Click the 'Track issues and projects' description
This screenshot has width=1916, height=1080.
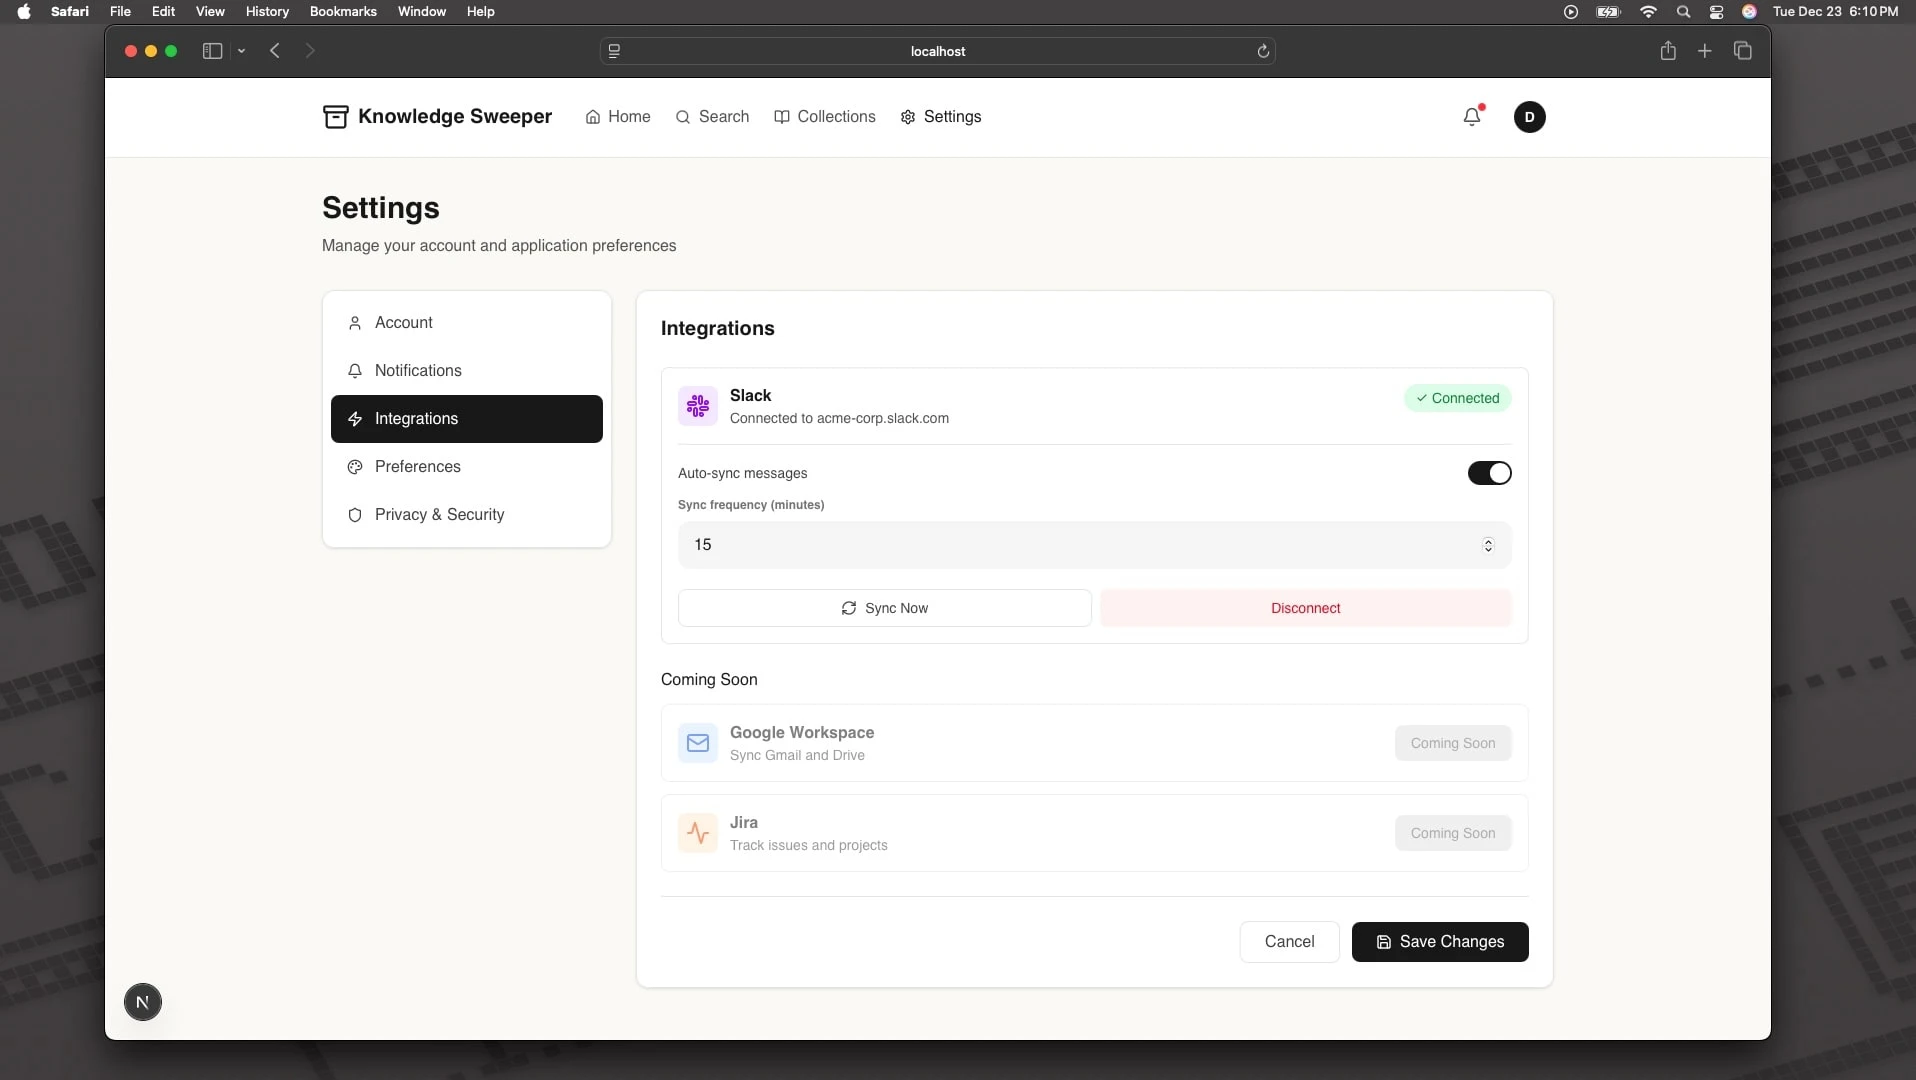[x=809, y=846]
